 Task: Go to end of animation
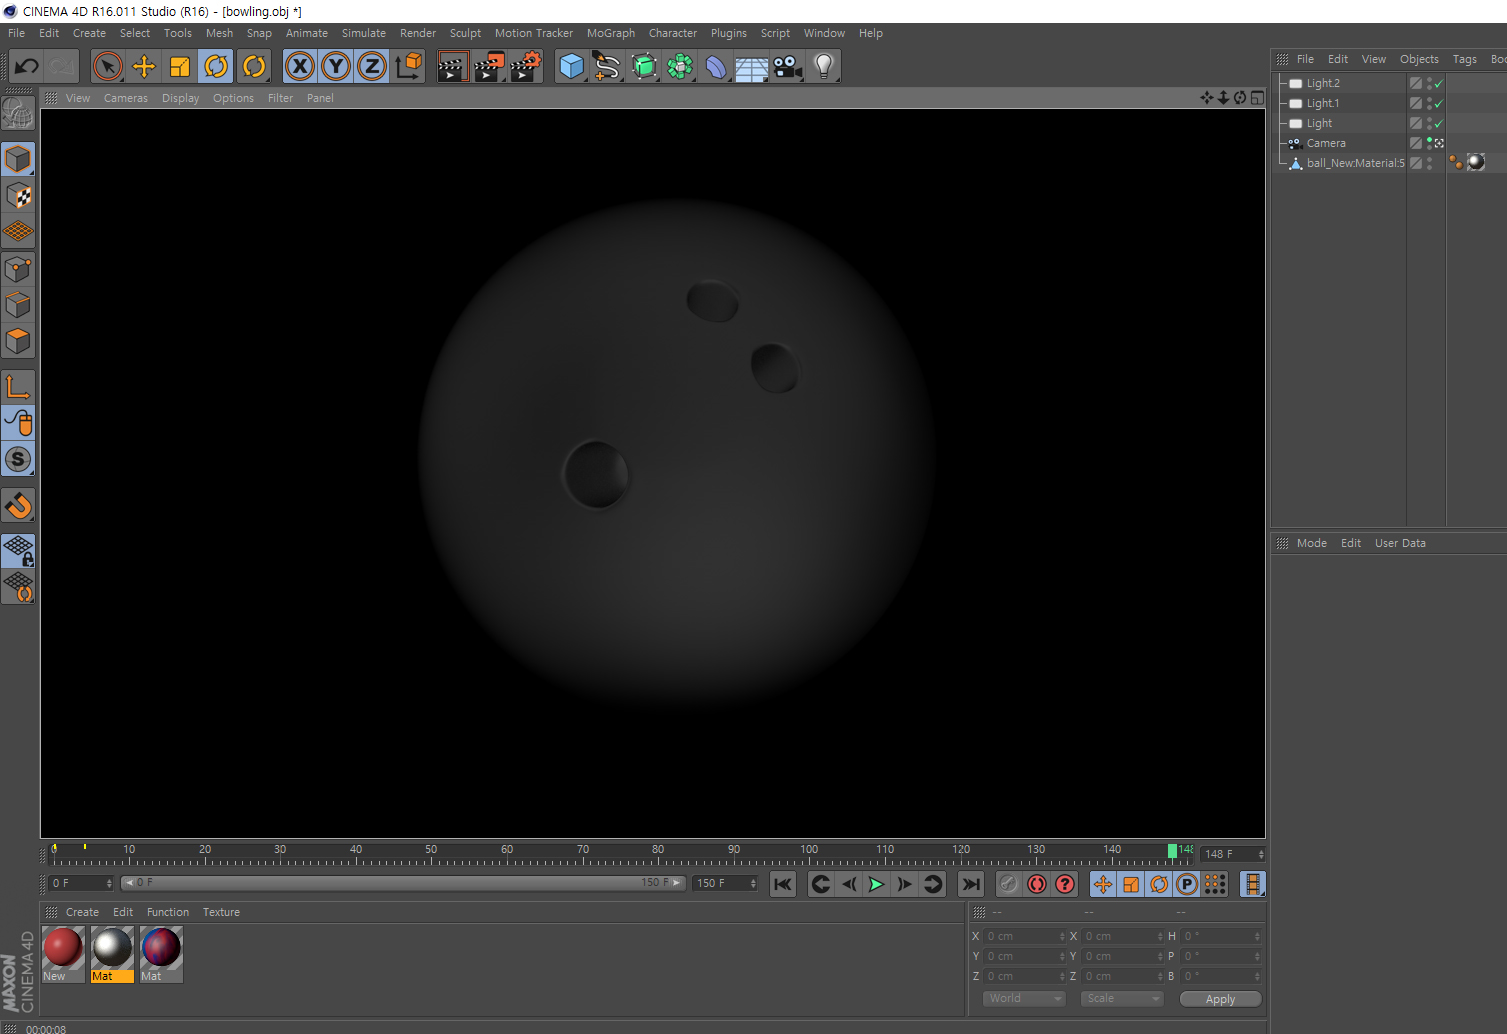970,884
